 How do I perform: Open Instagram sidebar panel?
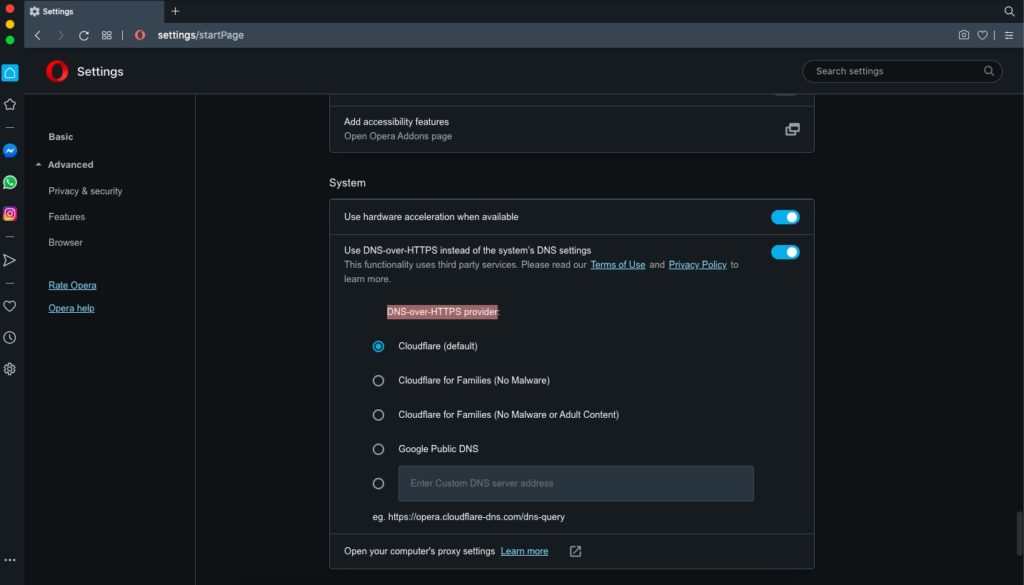point(10,213)
